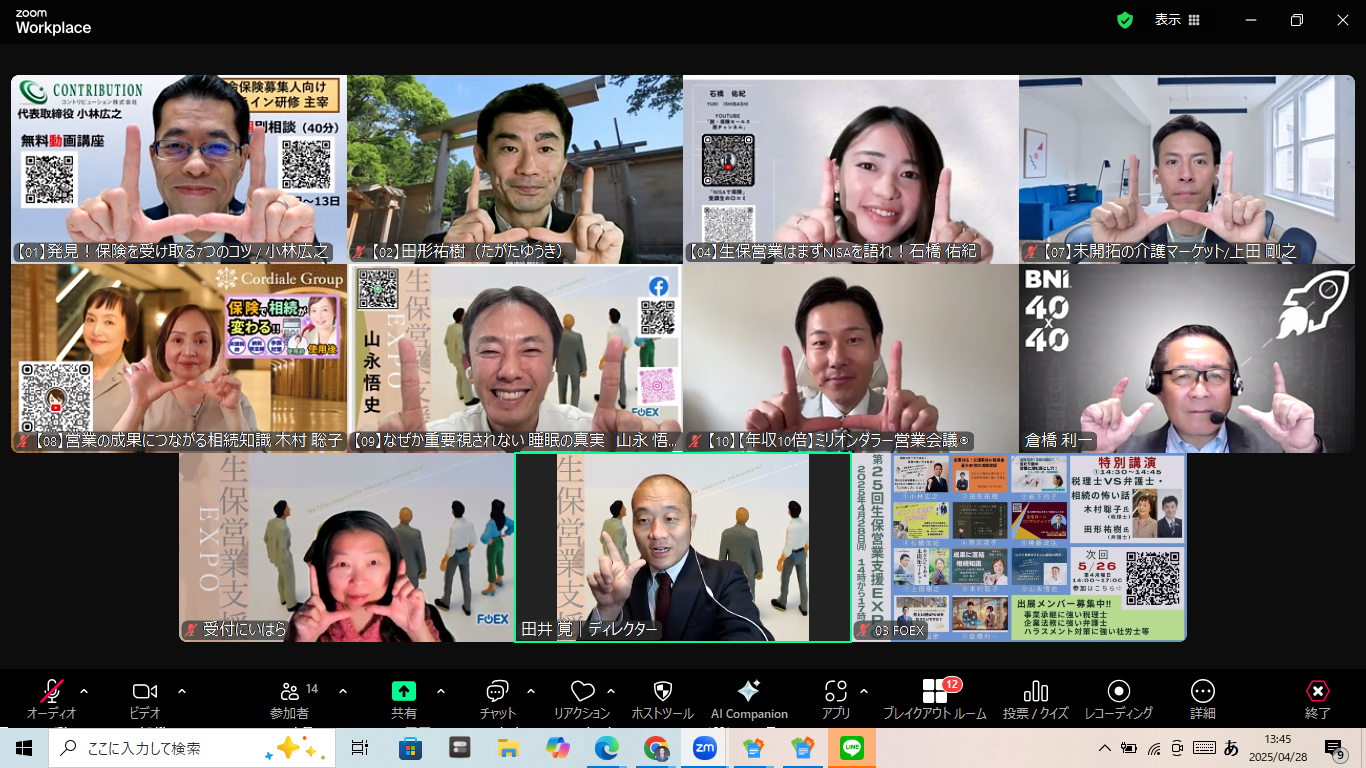1366x768 pixels.
Task: Open the 表示 view layout menu
Action: [x=1177, y=20]
